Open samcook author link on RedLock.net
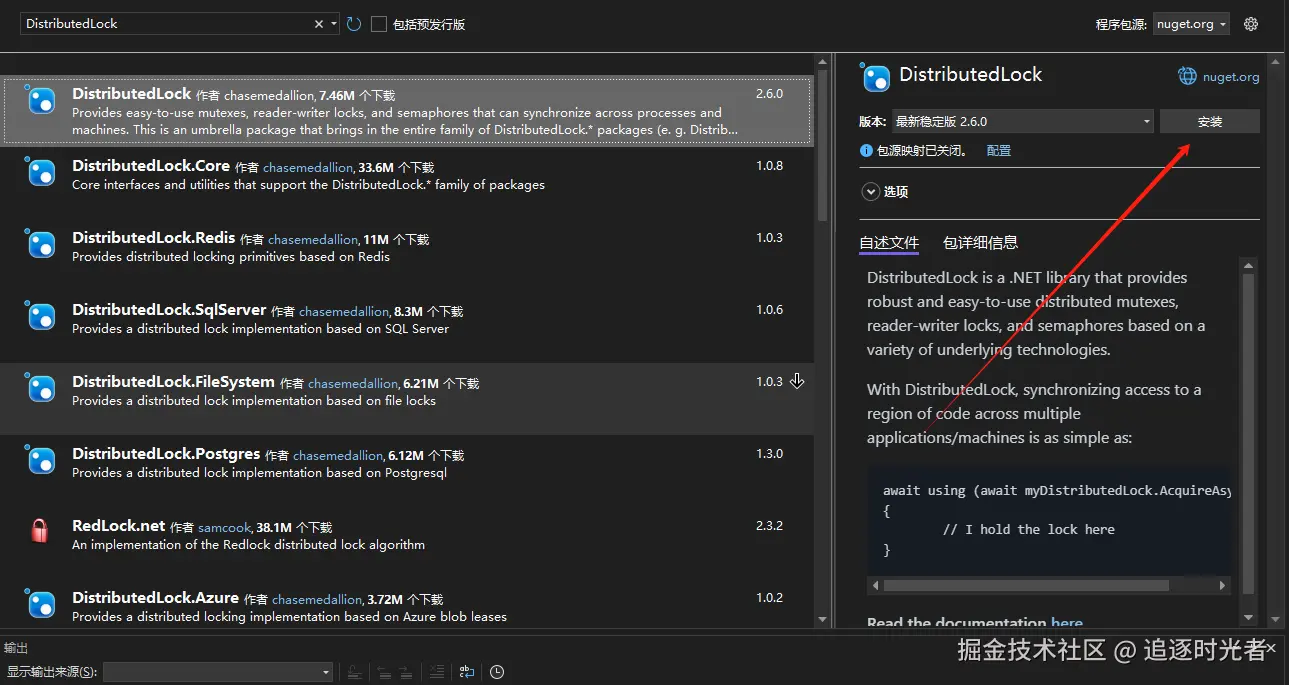The width and height of the screenshot is (1289, 685). point(225,528)
